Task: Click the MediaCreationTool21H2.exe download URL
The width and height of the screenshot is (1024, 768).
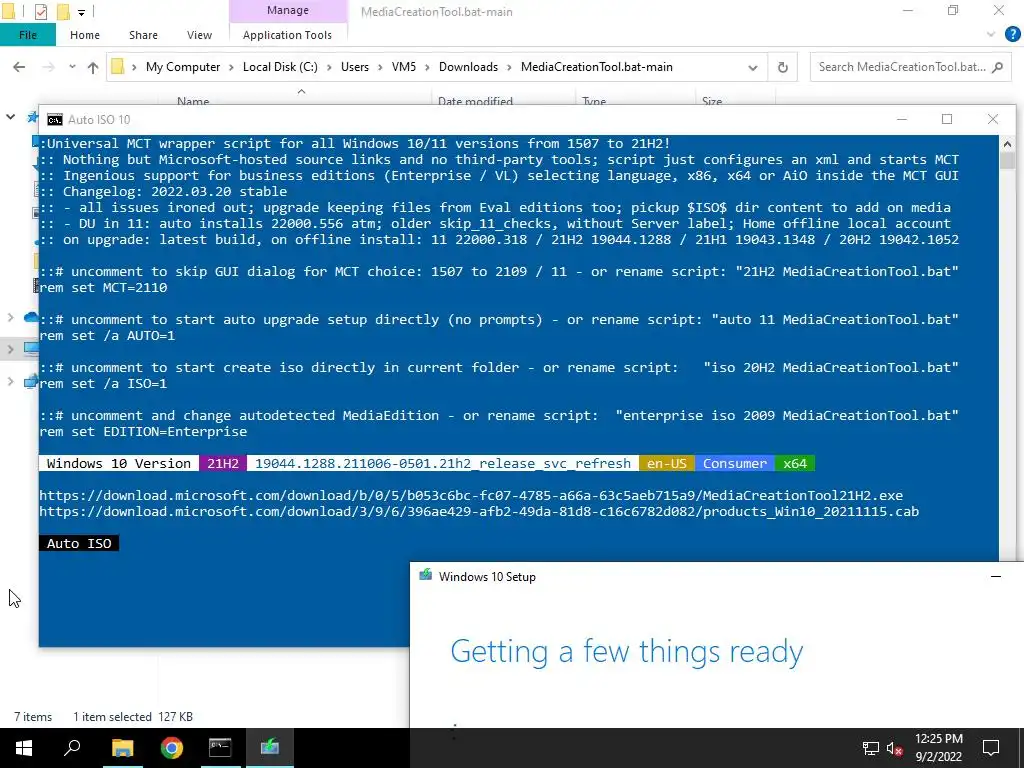Action: [471, 495]
